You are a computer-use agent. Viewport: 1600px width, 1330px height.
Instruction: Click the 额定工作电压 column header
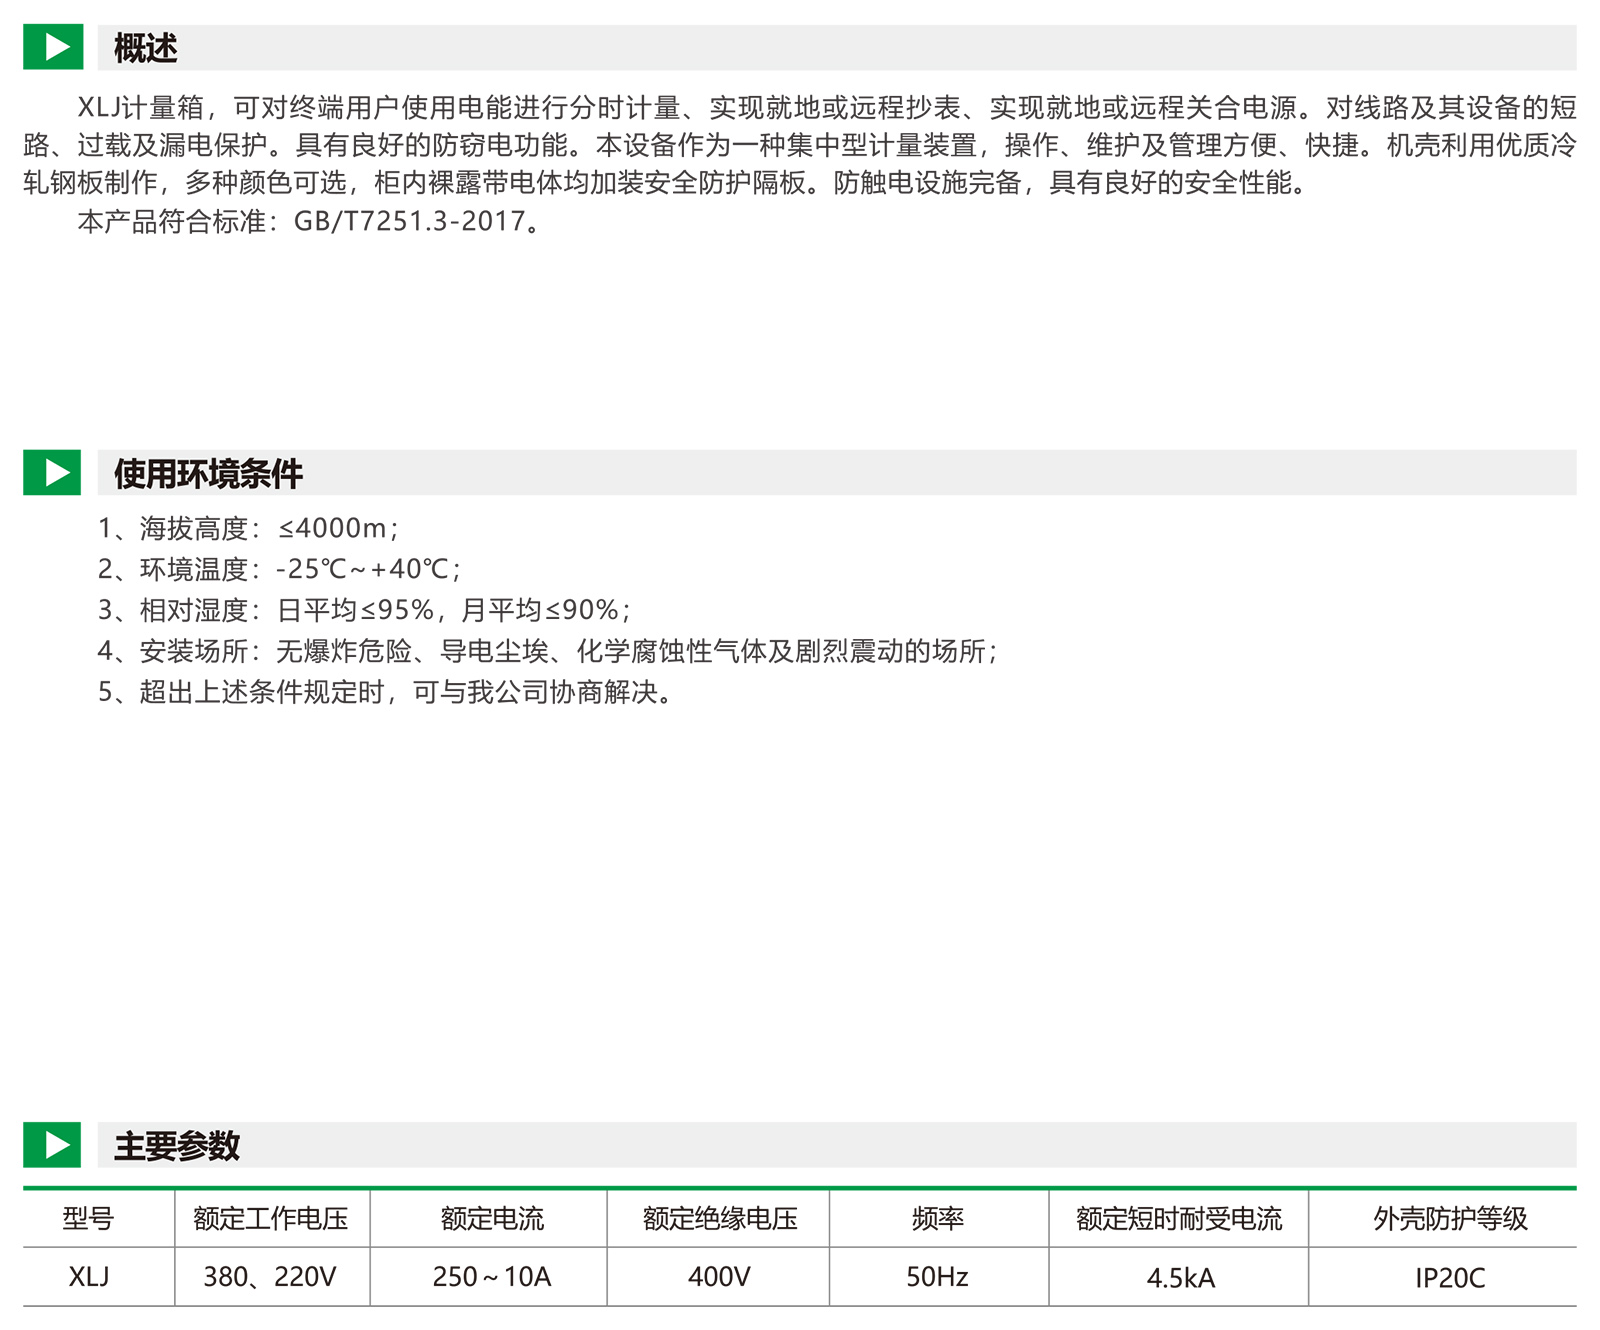(271, 1218)
